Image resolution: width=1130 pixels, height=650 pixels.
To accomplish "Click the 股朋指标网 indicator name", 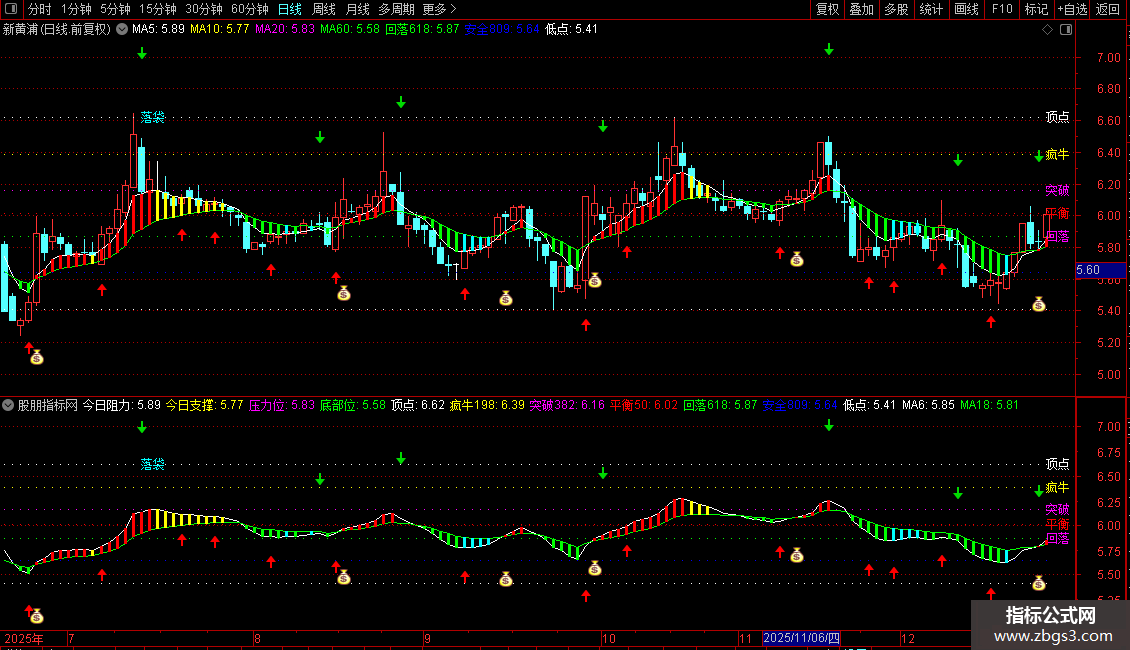I will coord(48,405).
